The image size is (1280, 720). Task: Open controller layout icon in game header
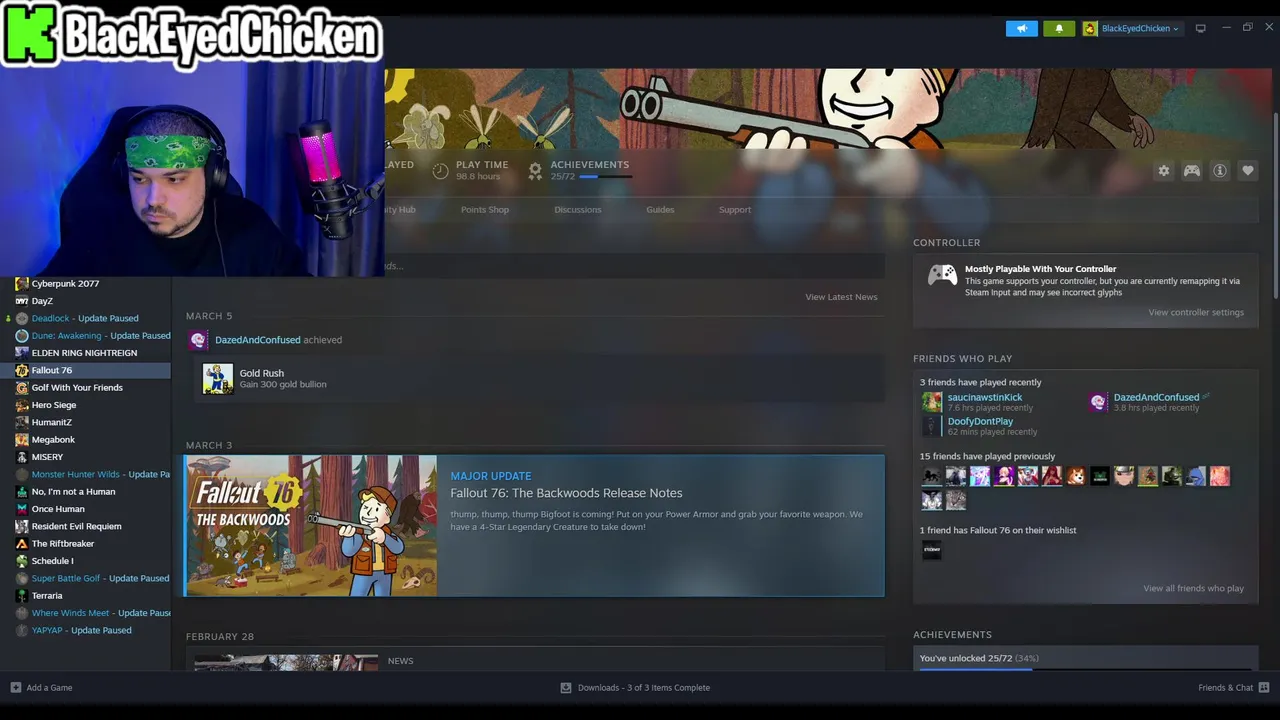tap(1192, 171)
